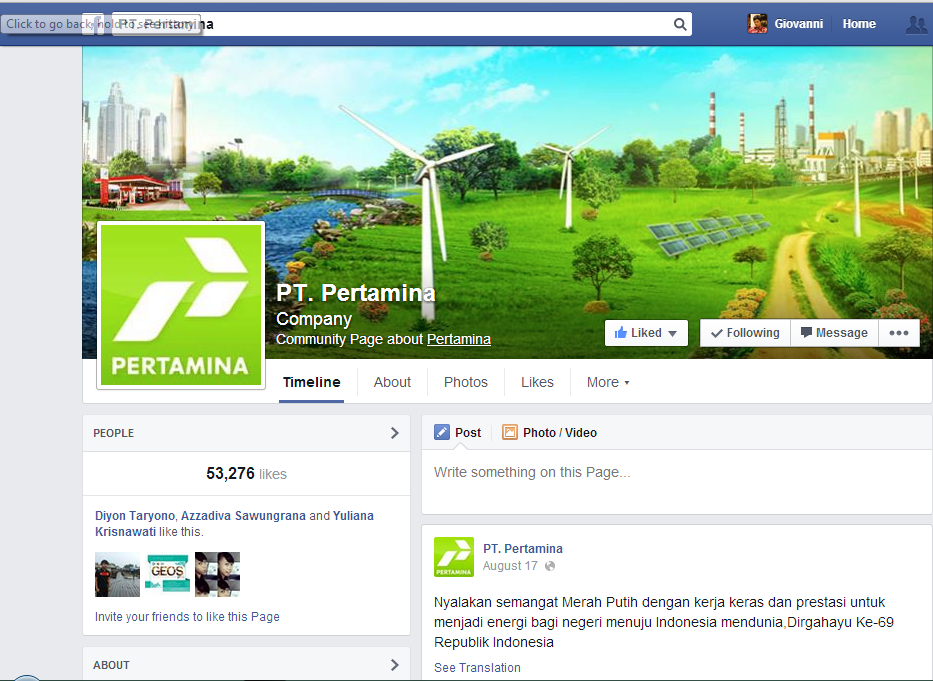Expand the More tab dropdown
The image size is (933, 681).
(x=608, y=382)
